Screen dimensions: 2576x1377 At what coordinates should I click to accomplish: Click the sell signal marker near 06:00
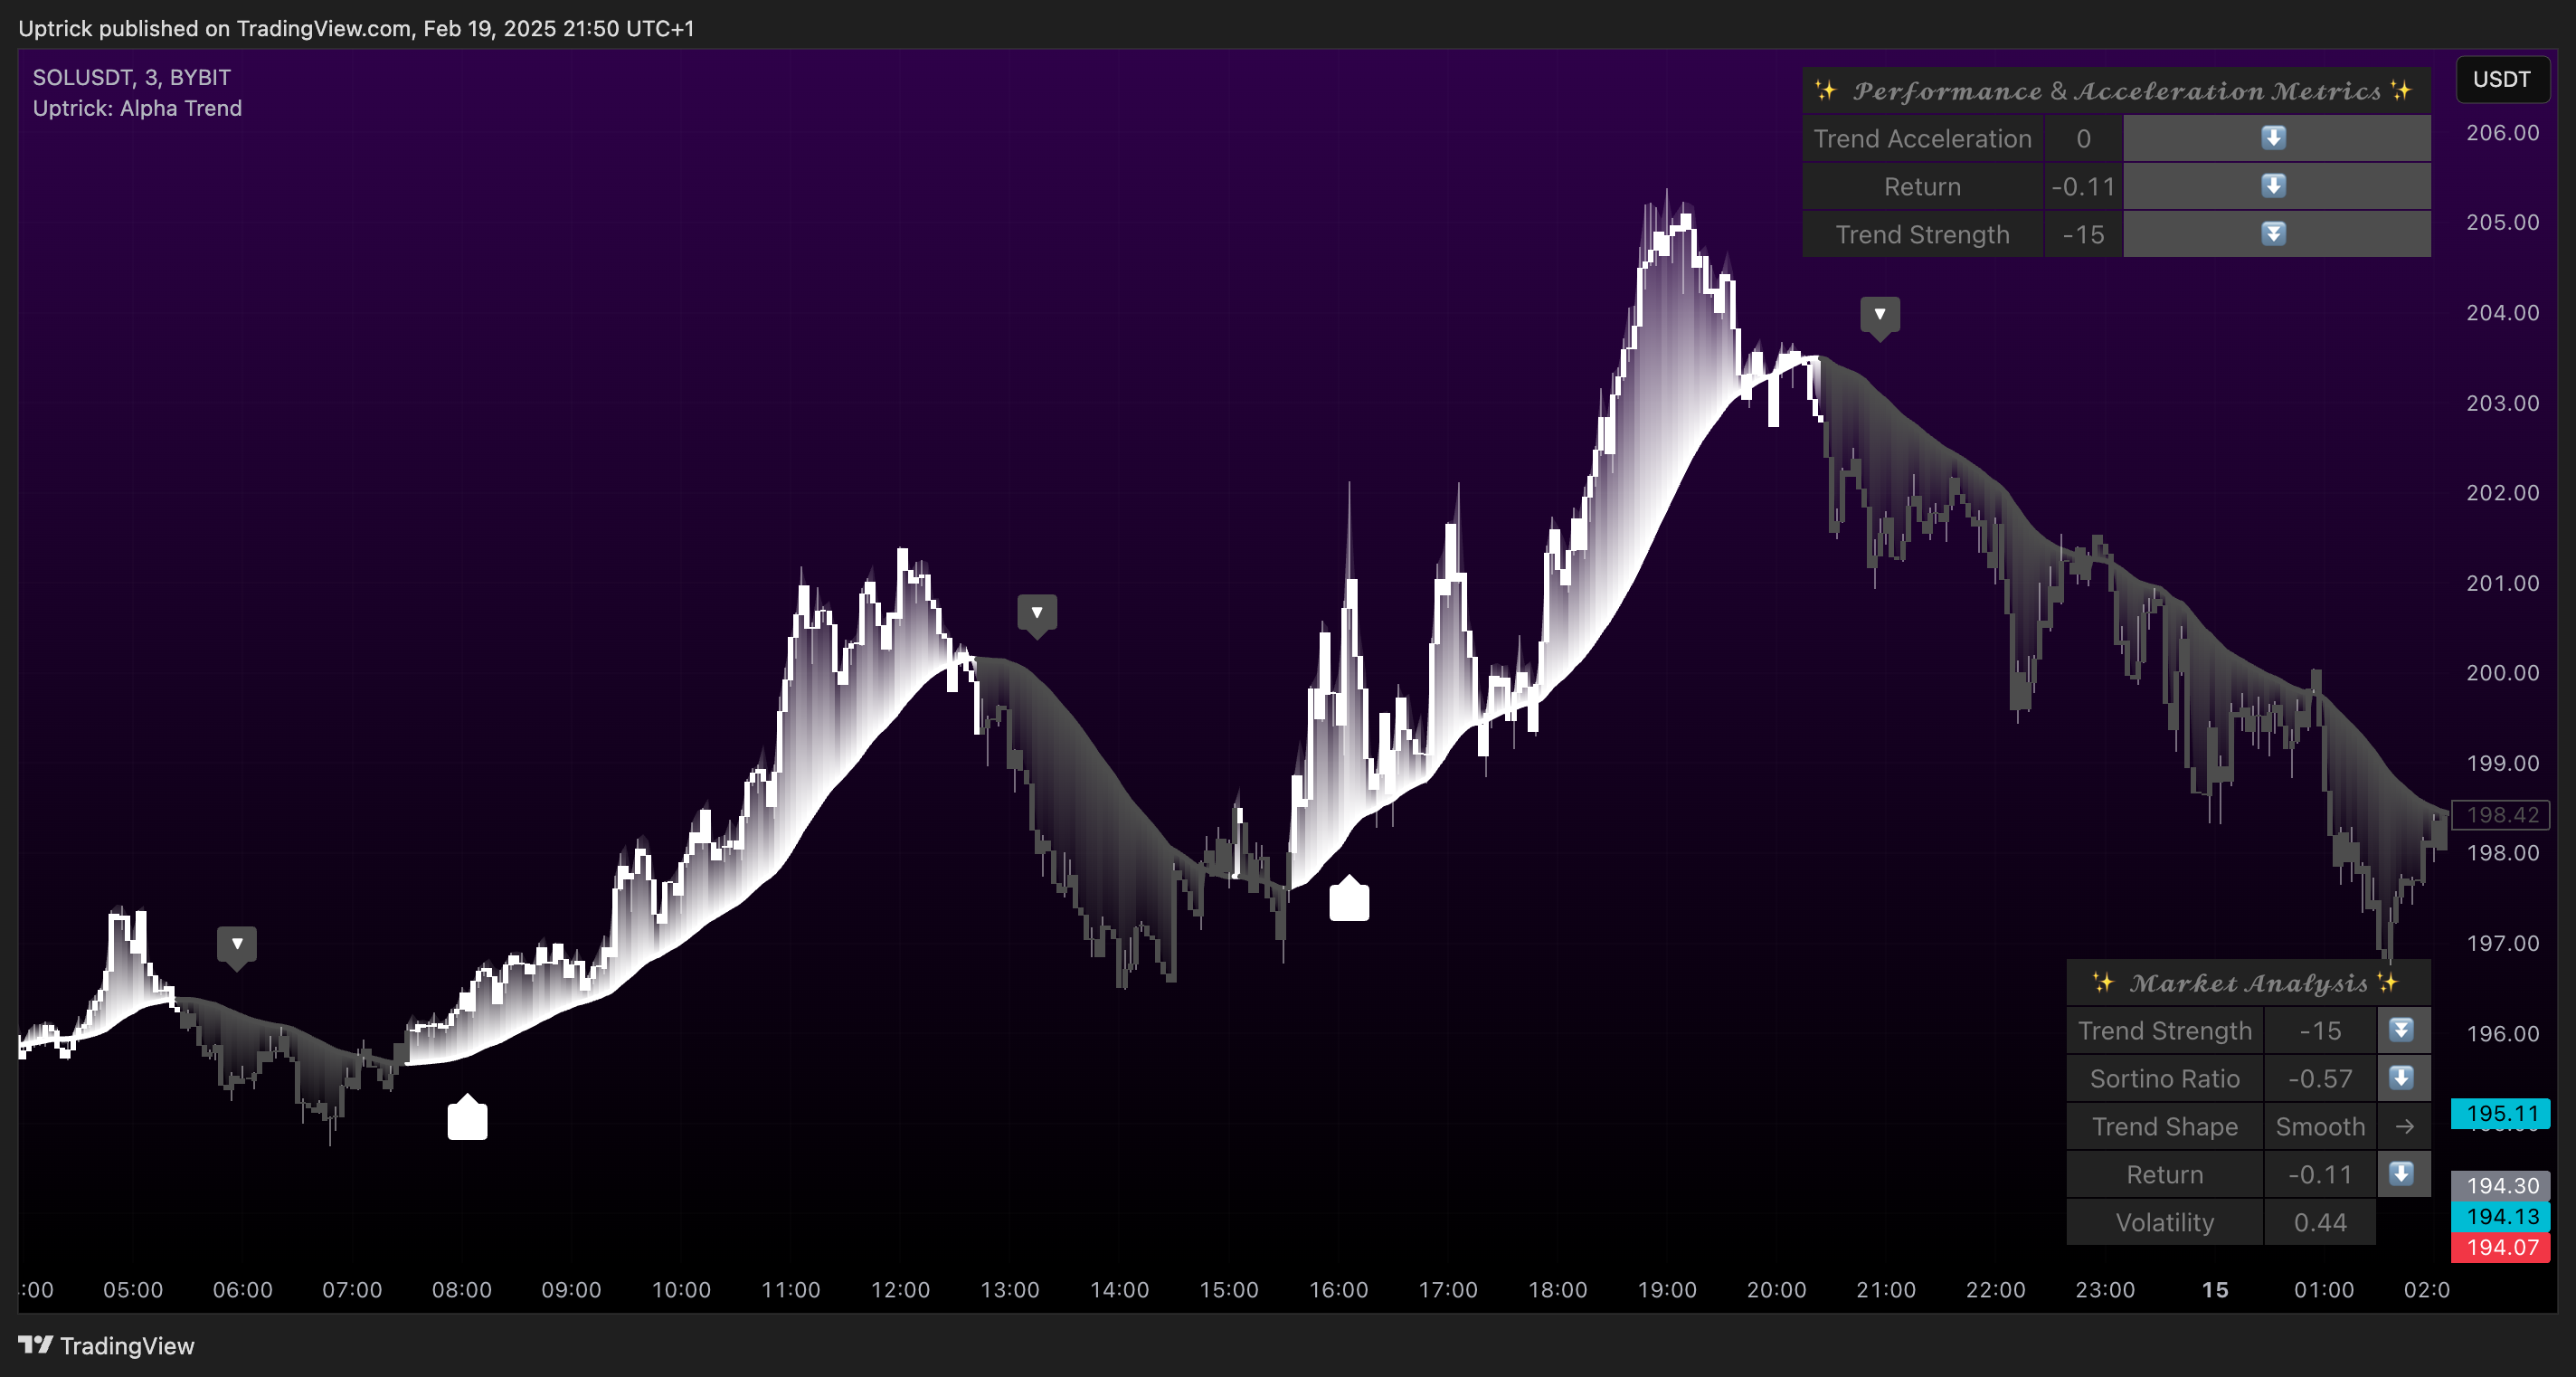coord(237,947)
